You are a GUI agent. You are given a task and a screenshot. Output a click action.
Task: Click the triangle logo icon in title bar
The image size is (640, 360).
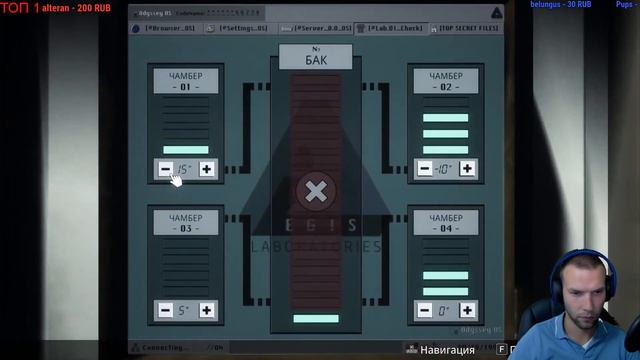coord(496,13)
